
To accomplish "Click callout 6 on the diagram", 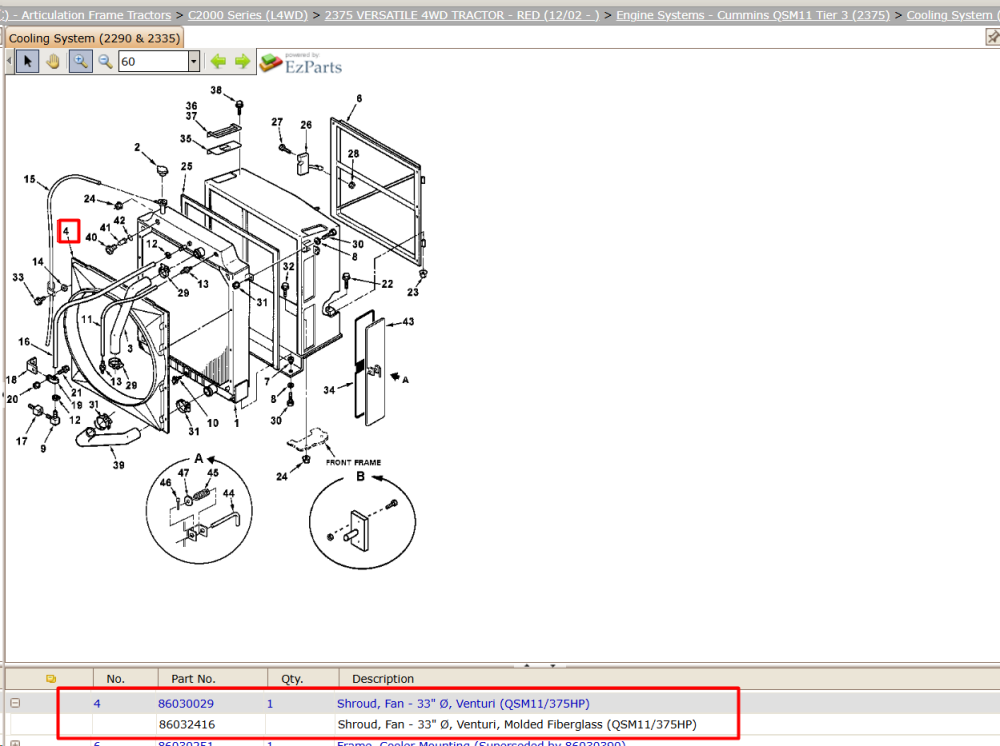I will 359,98.
